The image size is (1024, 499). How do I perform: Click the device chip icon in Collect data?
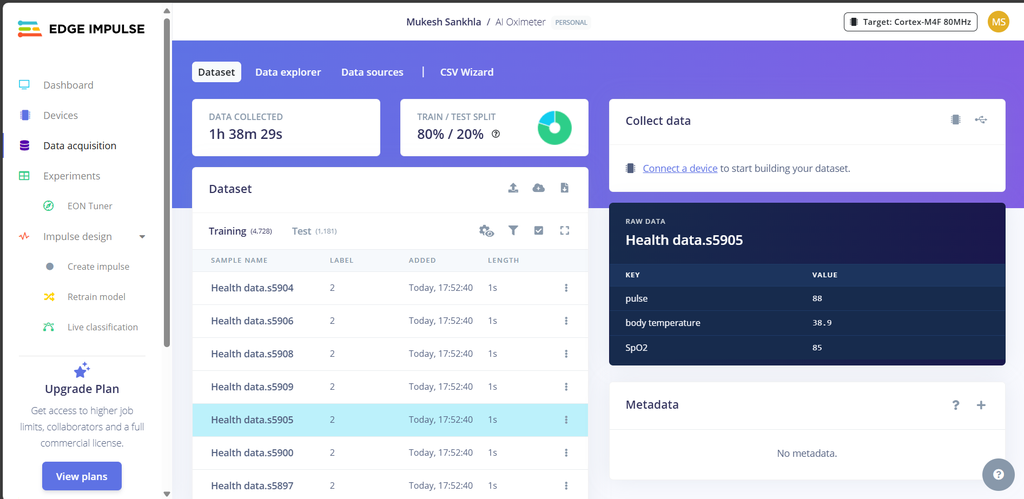[x=955, y=120]
